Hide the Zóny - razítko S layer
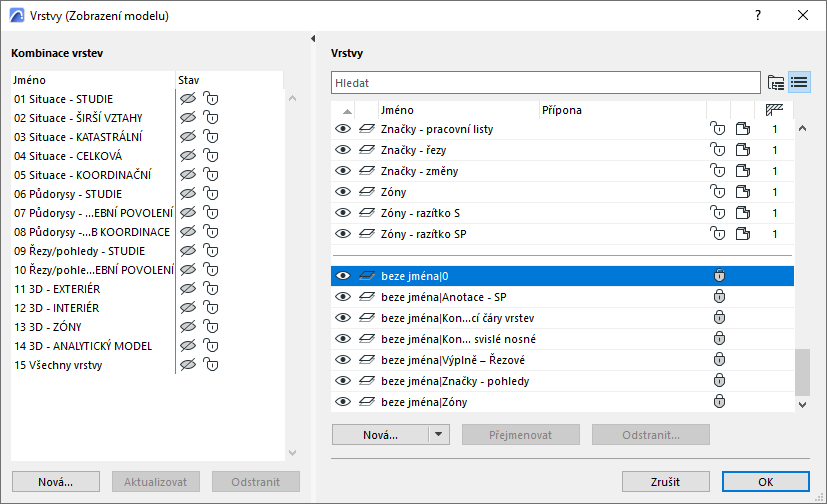 [x=343, y=213]
